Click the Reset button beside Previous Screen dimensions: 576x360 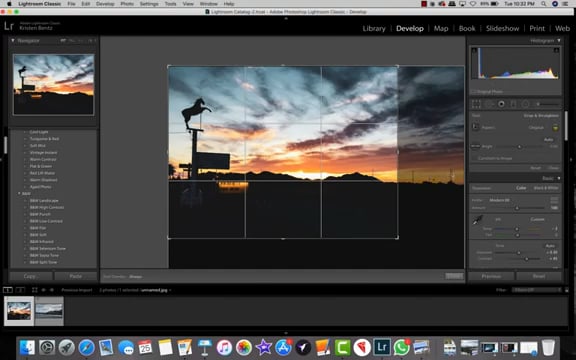pyautogui.click(x=539, y=276)
